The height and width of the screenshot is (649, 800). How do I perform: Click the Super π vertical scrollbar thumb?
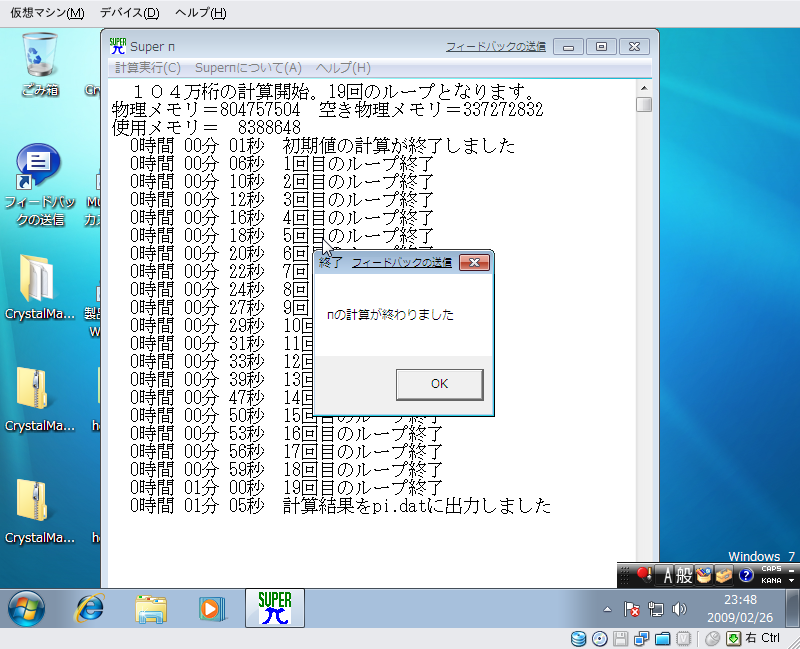pos(644,104)
